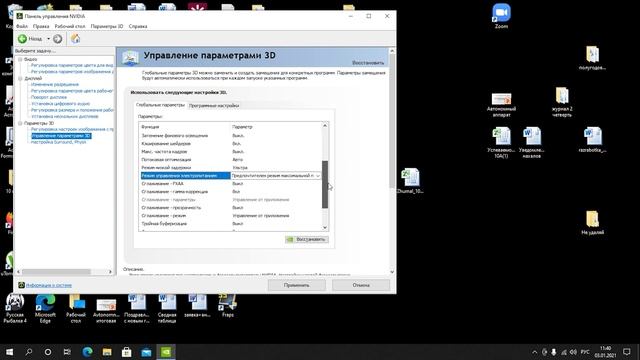Select Управление параметрами 3D tree item
The image size is (640, 360).
[x=61, y=136]
